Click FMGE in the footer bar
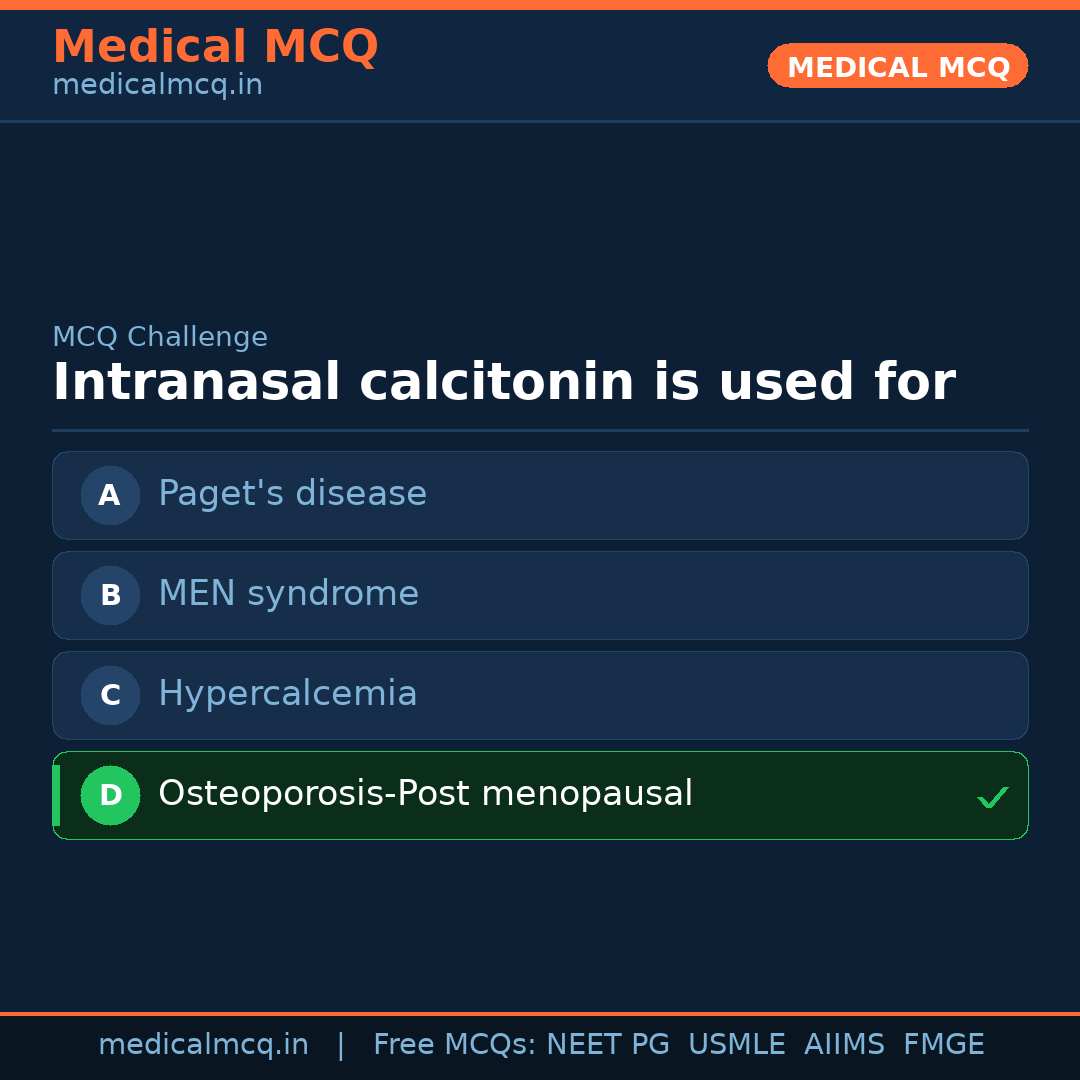 click(943, 1045)
